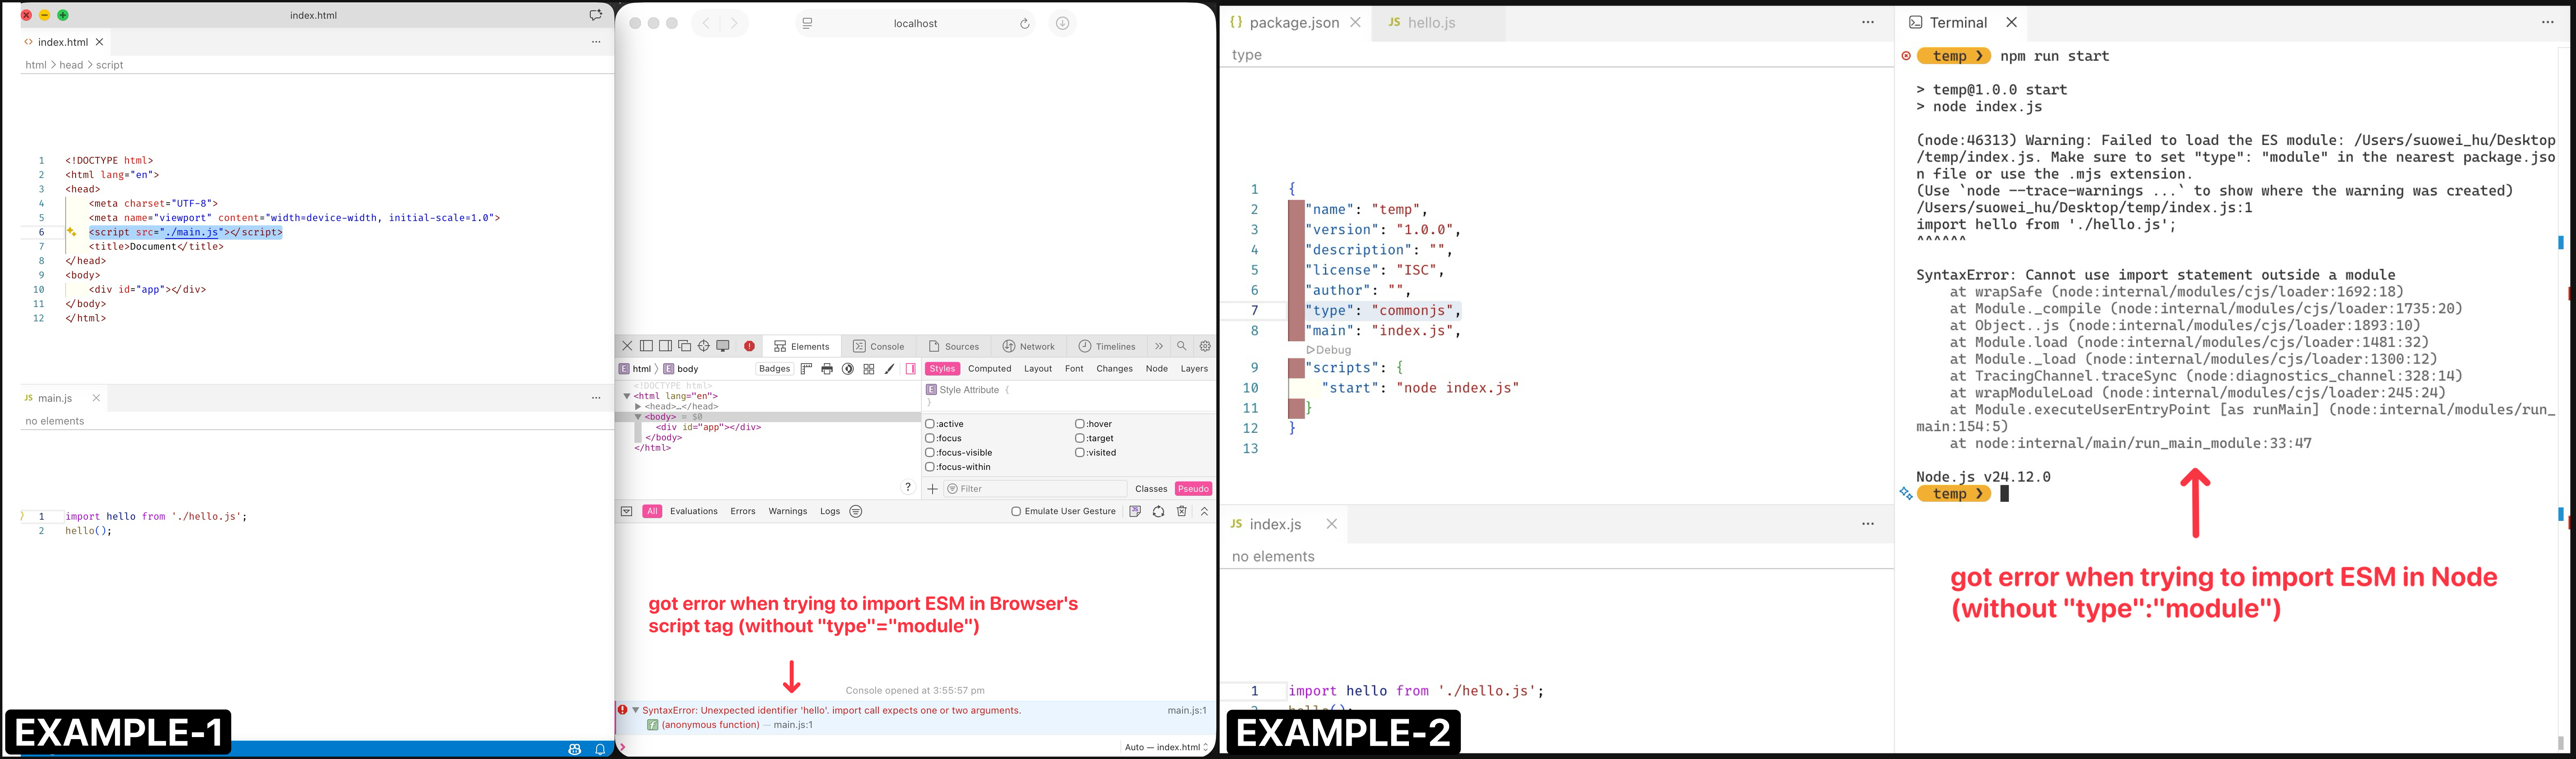
Task: Click the Badges button
Action: [774, 369]
